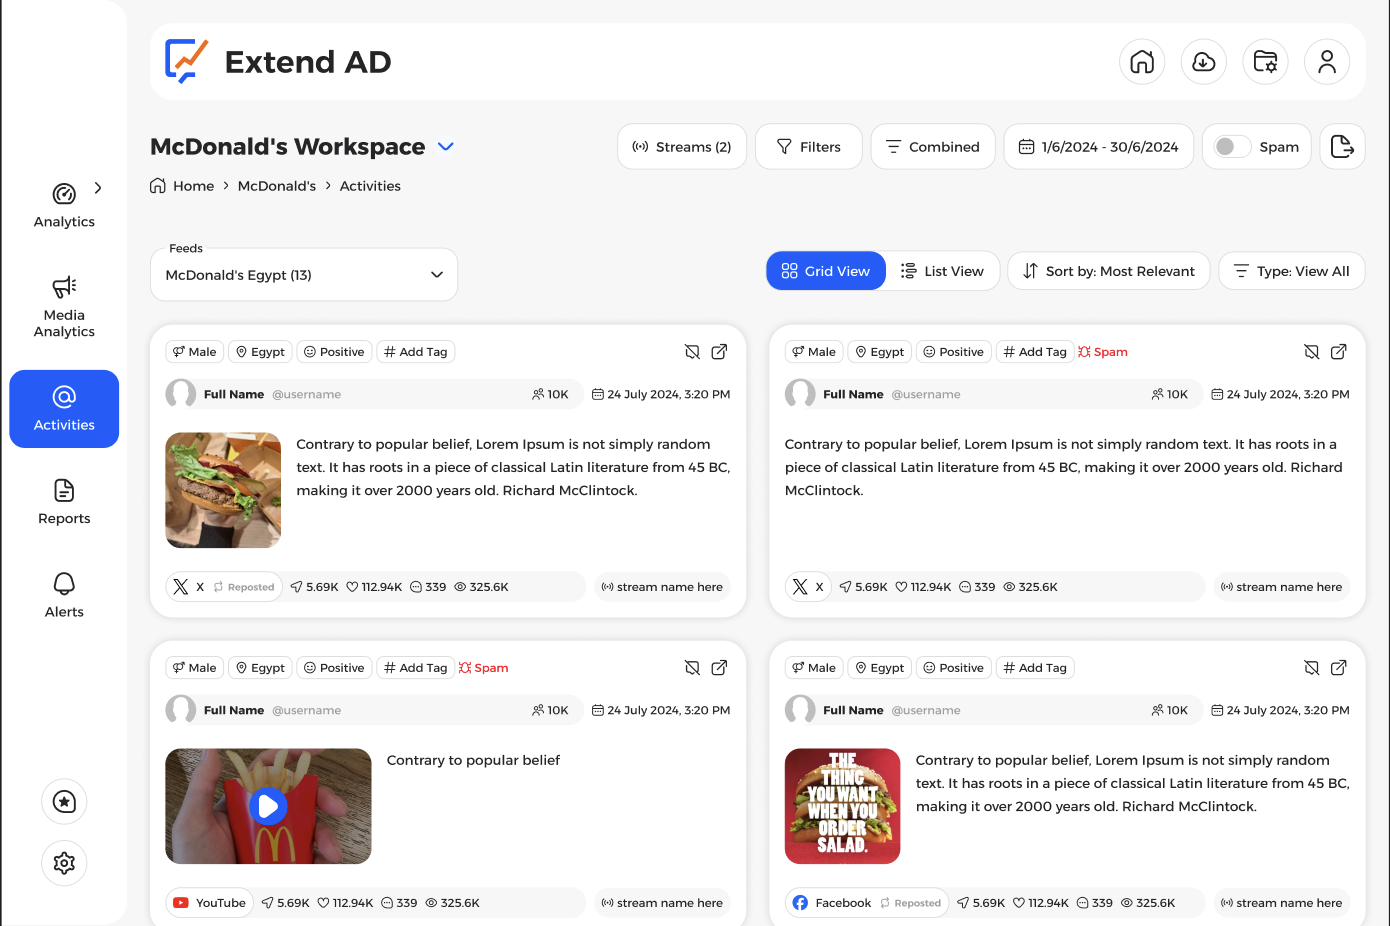This screenshot has width=1390, height=926.
Task: Switch to List View
Action: (942, 271)
